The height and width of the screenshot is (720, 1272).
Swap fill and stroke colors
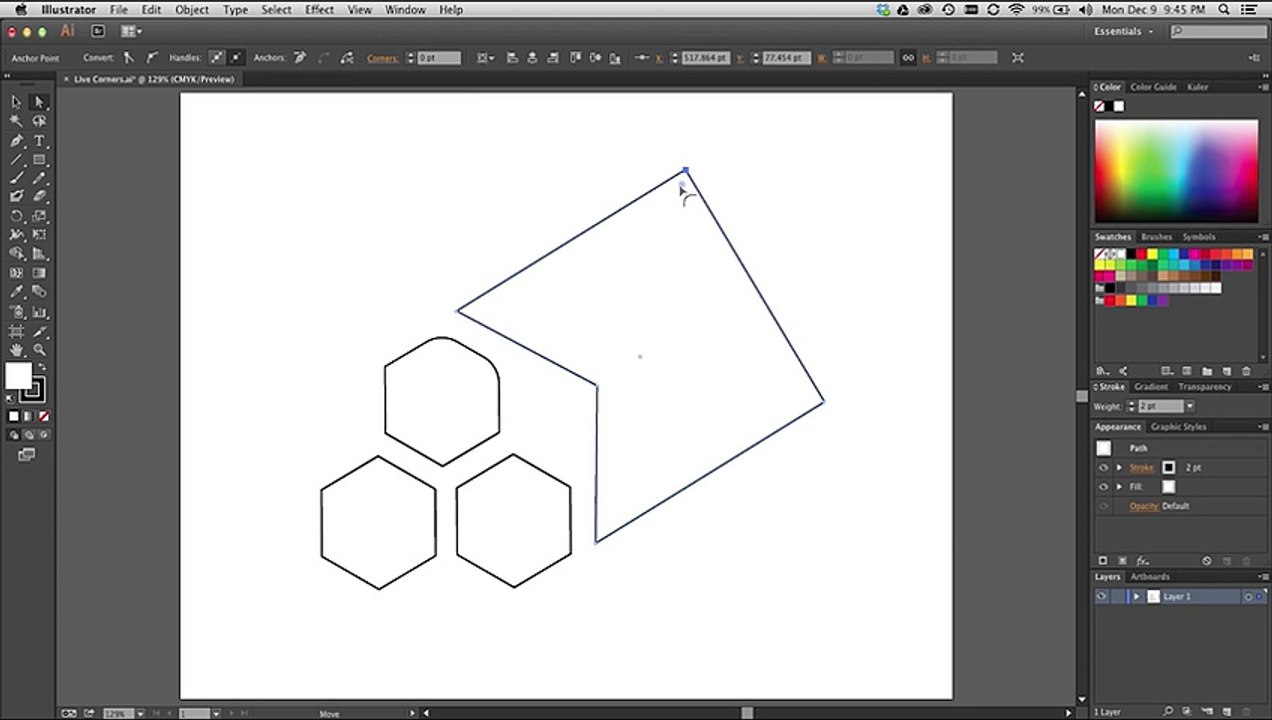coord(42,367)
